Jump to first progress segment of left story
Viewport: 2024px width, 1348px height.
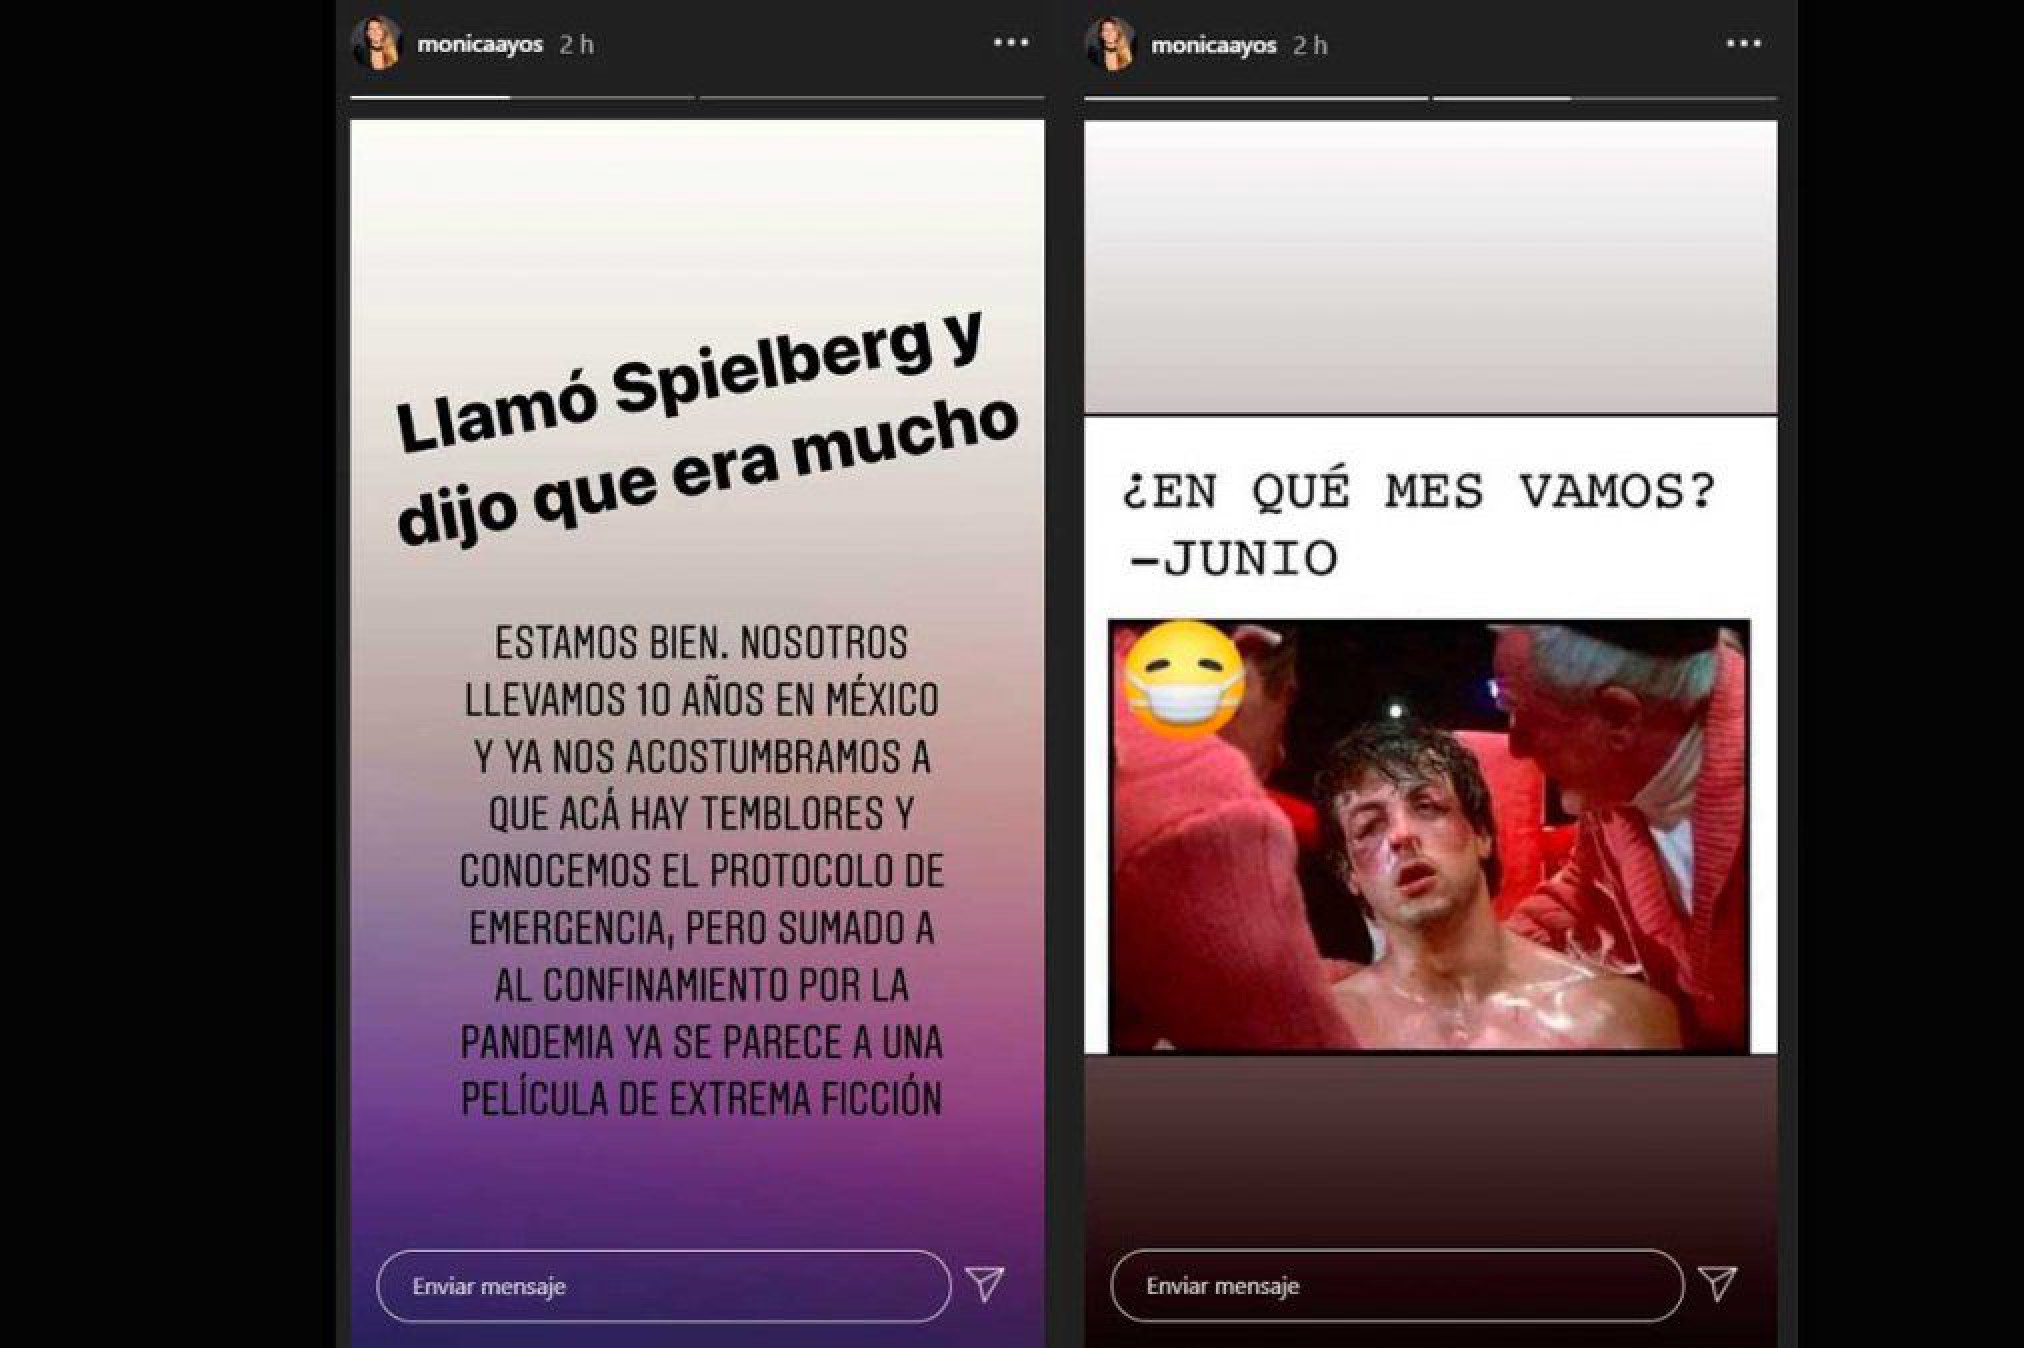point(522,98)
